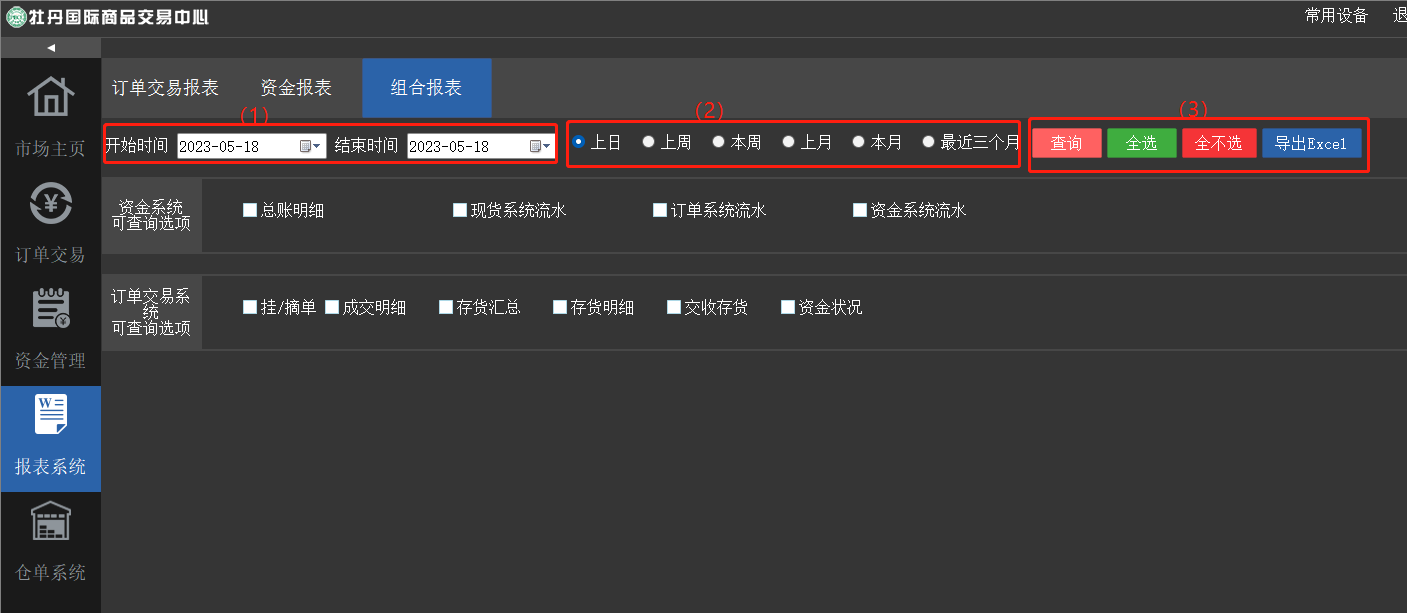Open 资金管理 from the sidebar
1407x613 pixels.
coord(50,325)
